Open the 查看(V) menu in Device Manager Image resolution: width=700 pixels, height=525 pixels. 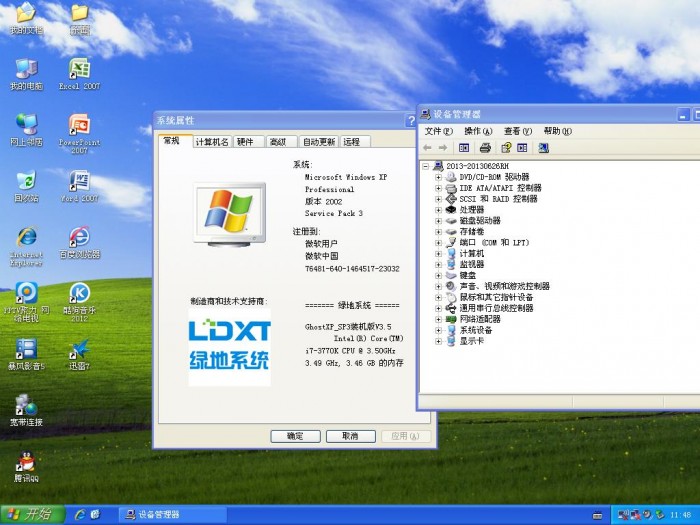tap(518, 131)
